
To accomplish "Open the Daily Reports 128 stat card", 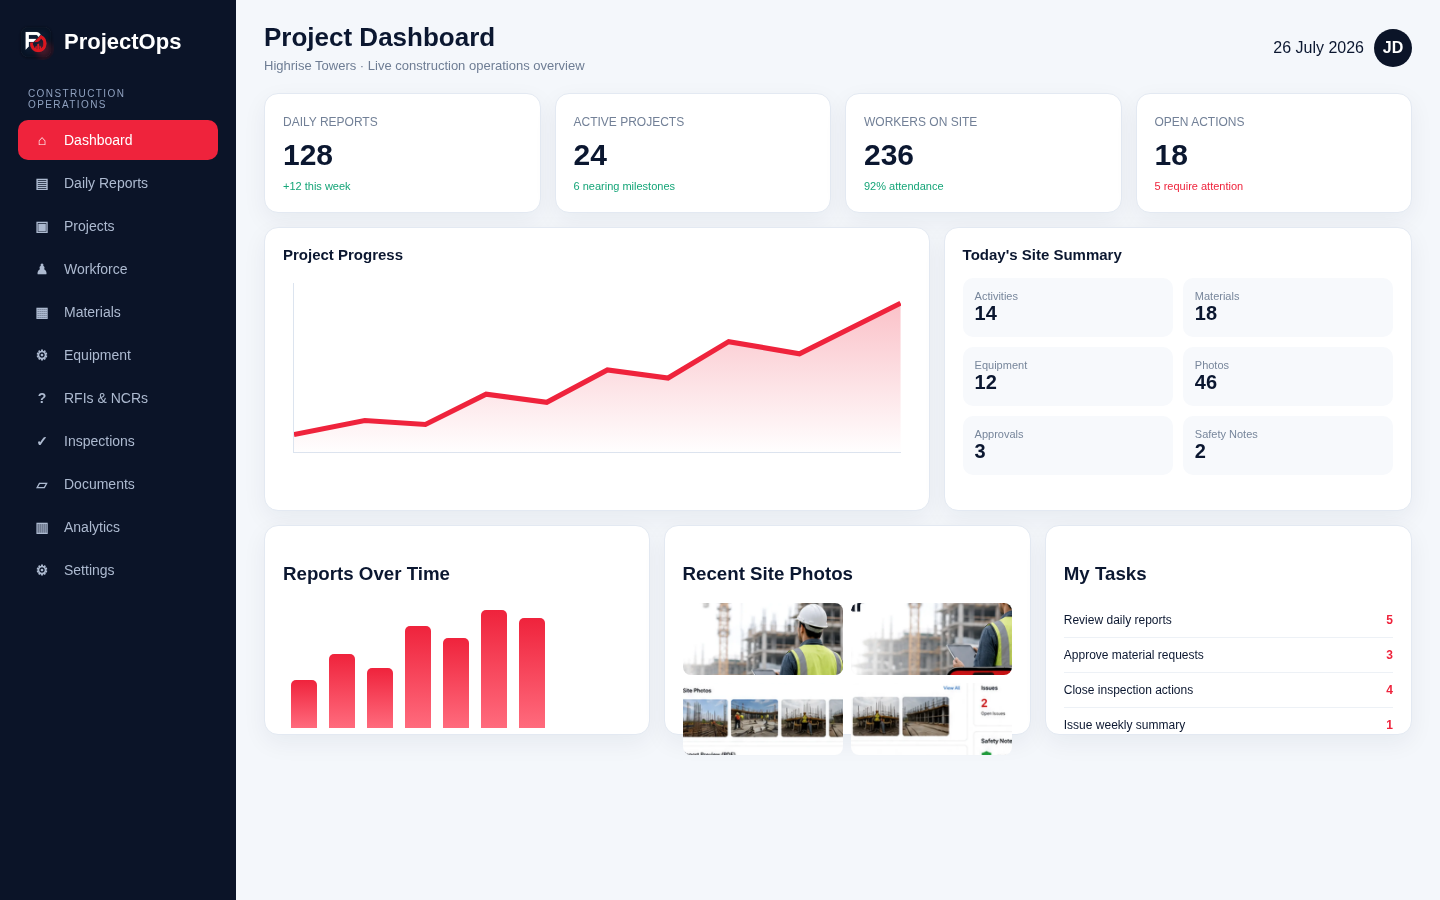I will 402,153.
